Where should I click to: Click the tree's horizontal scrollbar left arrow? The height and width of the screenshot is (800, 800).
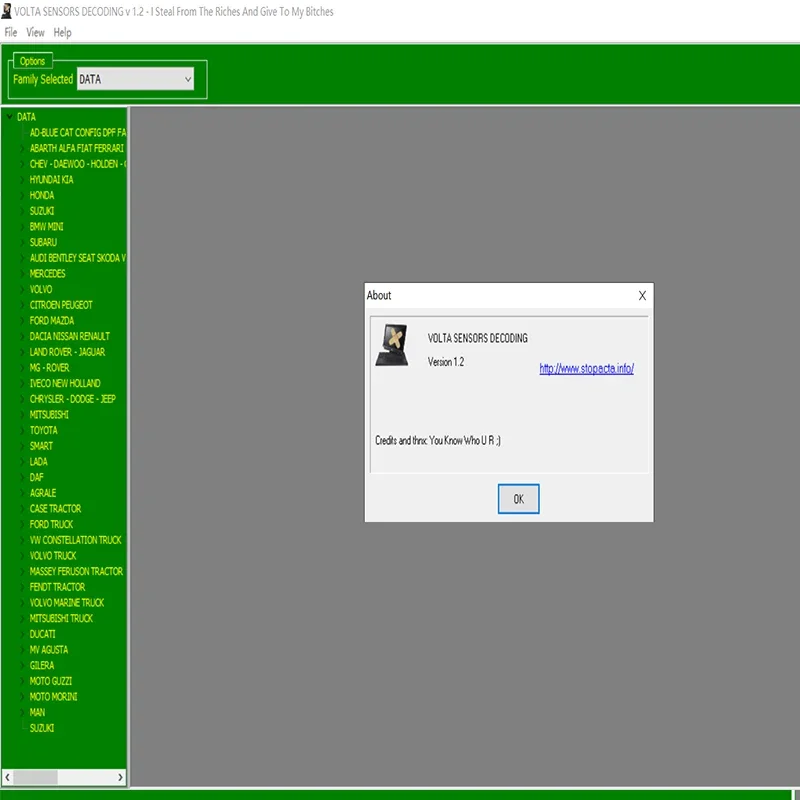(8, 777)
